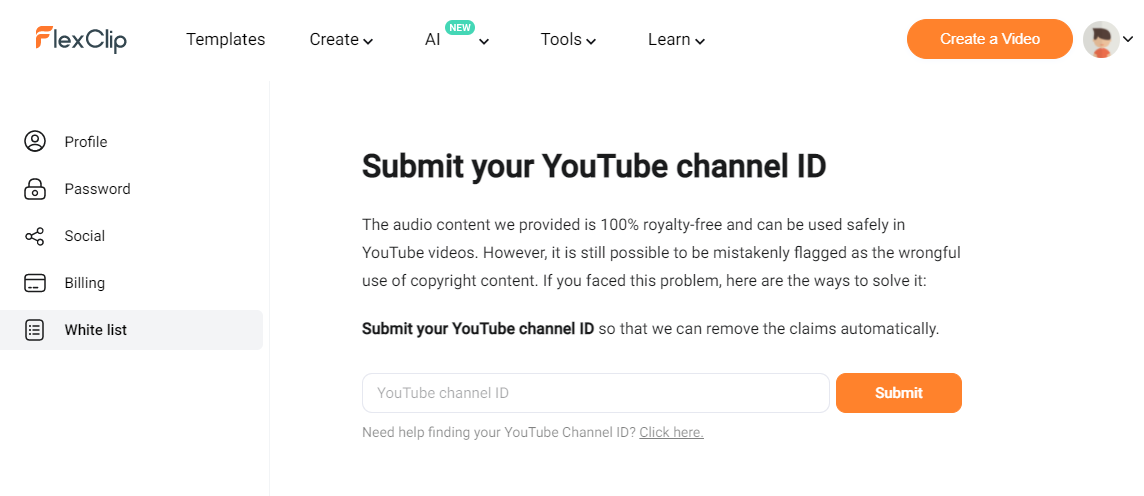Submit the YouTube channel ID
Image resolution: width=1144 pixels, height=496 pixels.
click(x=899, y=393)
